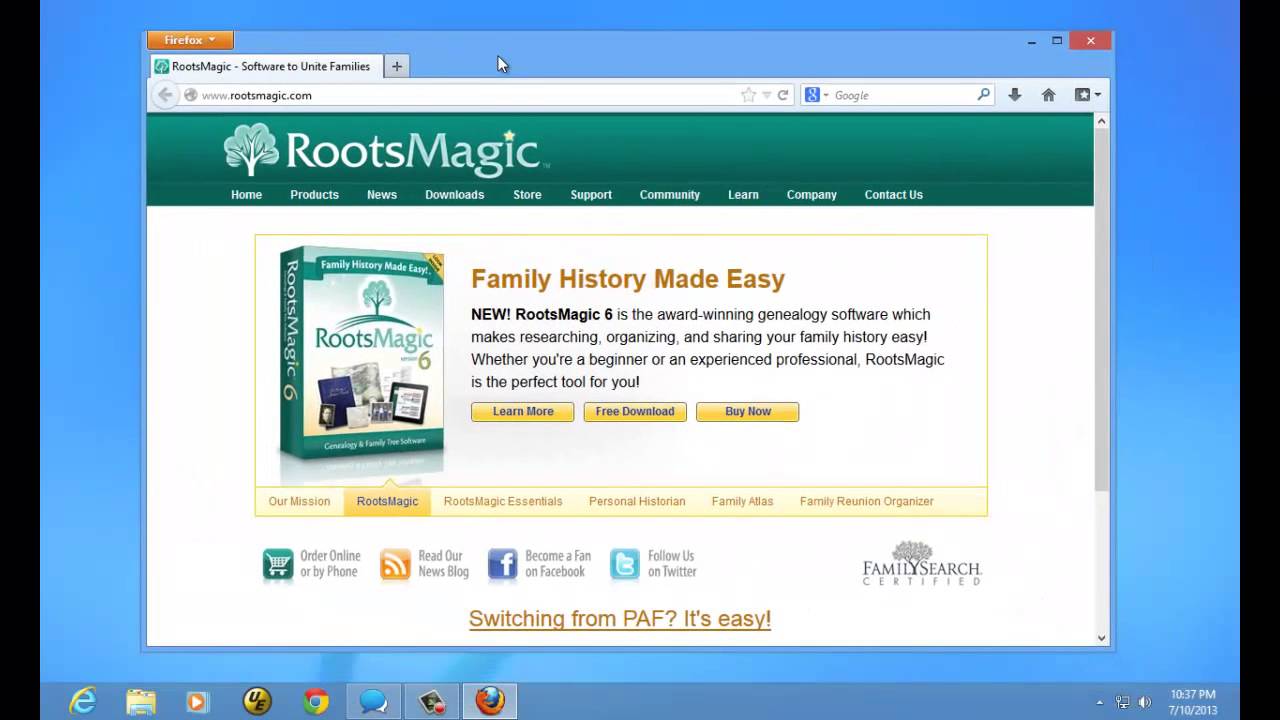1280x720 pixels.
Task: Open UltraEdit from the taskbar
Action: click(257, 702)
